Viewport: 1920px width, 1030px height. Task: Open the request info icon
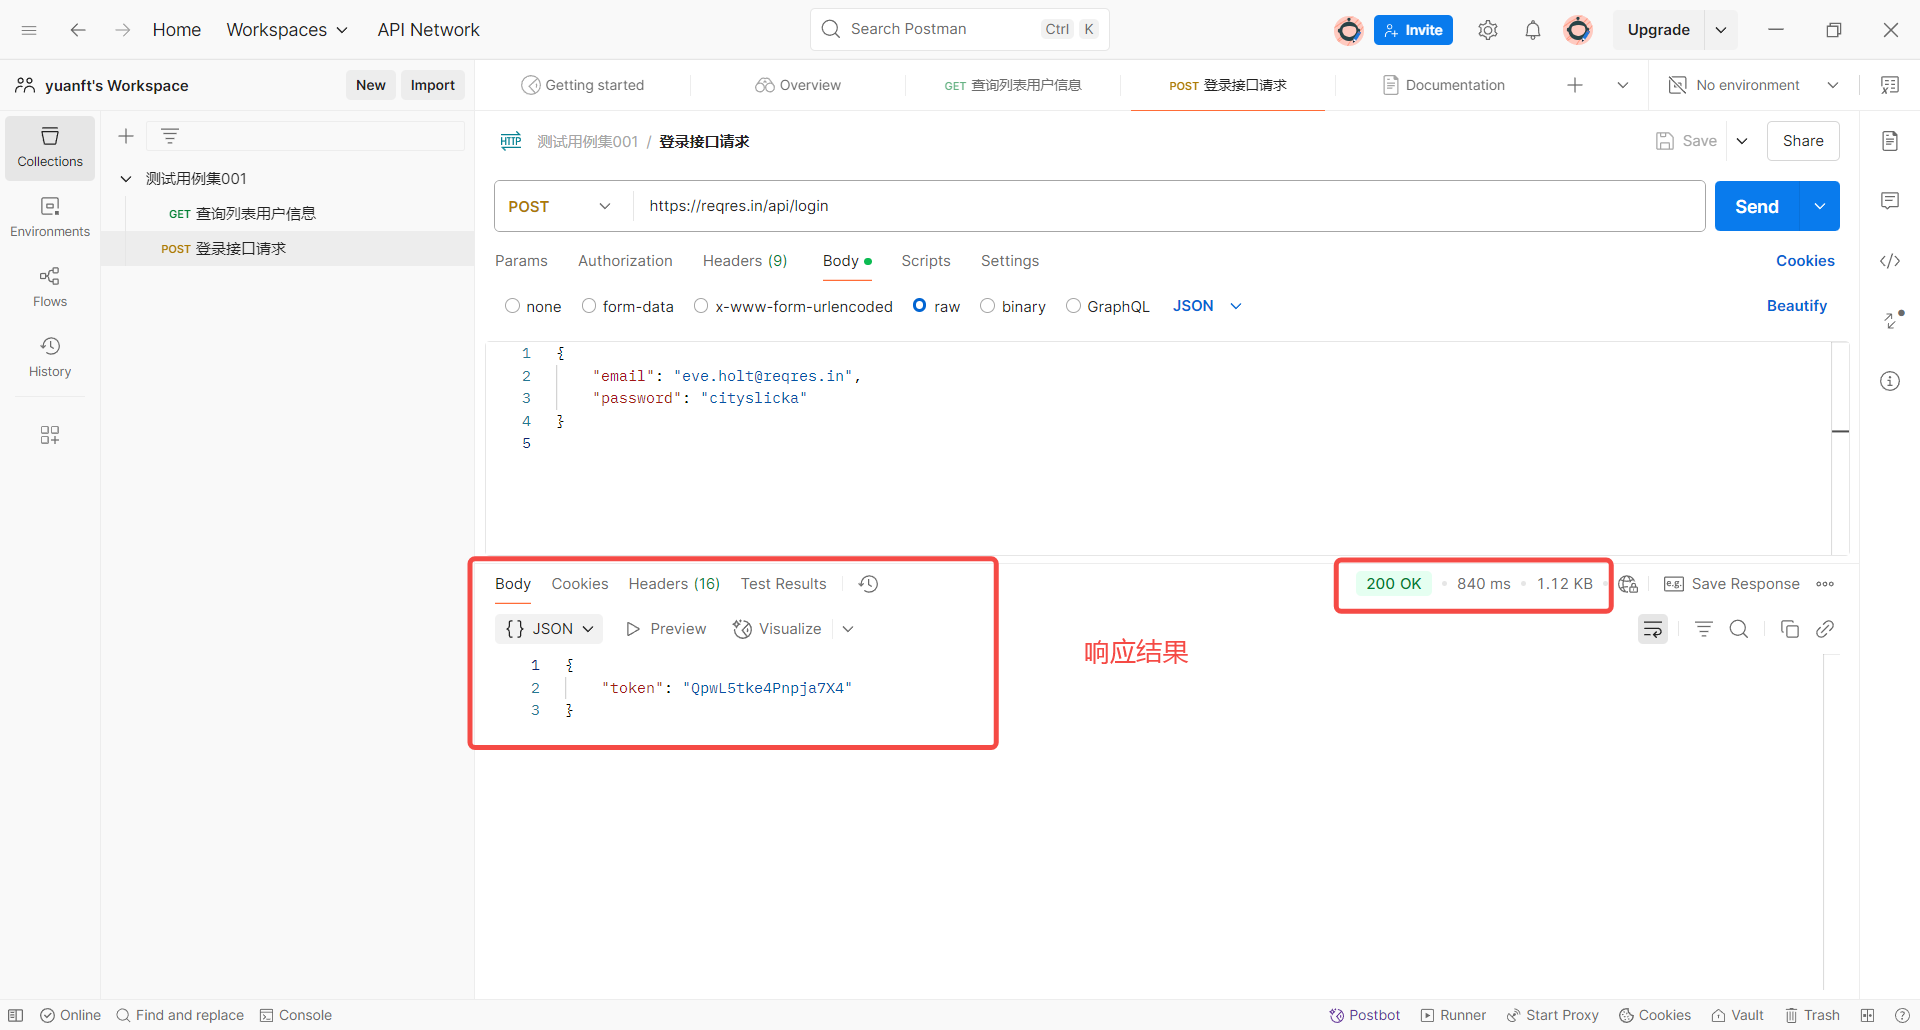[1890, 381]
